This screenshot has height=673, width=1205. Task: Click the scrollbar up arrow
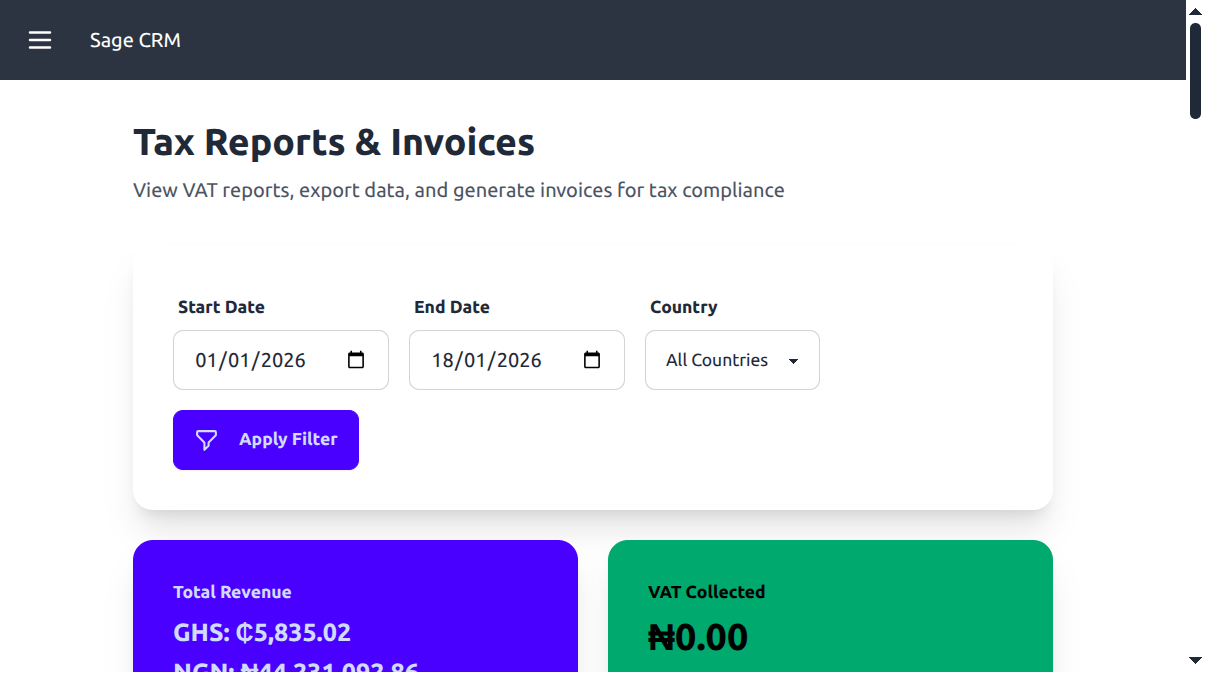point(1196,11)
